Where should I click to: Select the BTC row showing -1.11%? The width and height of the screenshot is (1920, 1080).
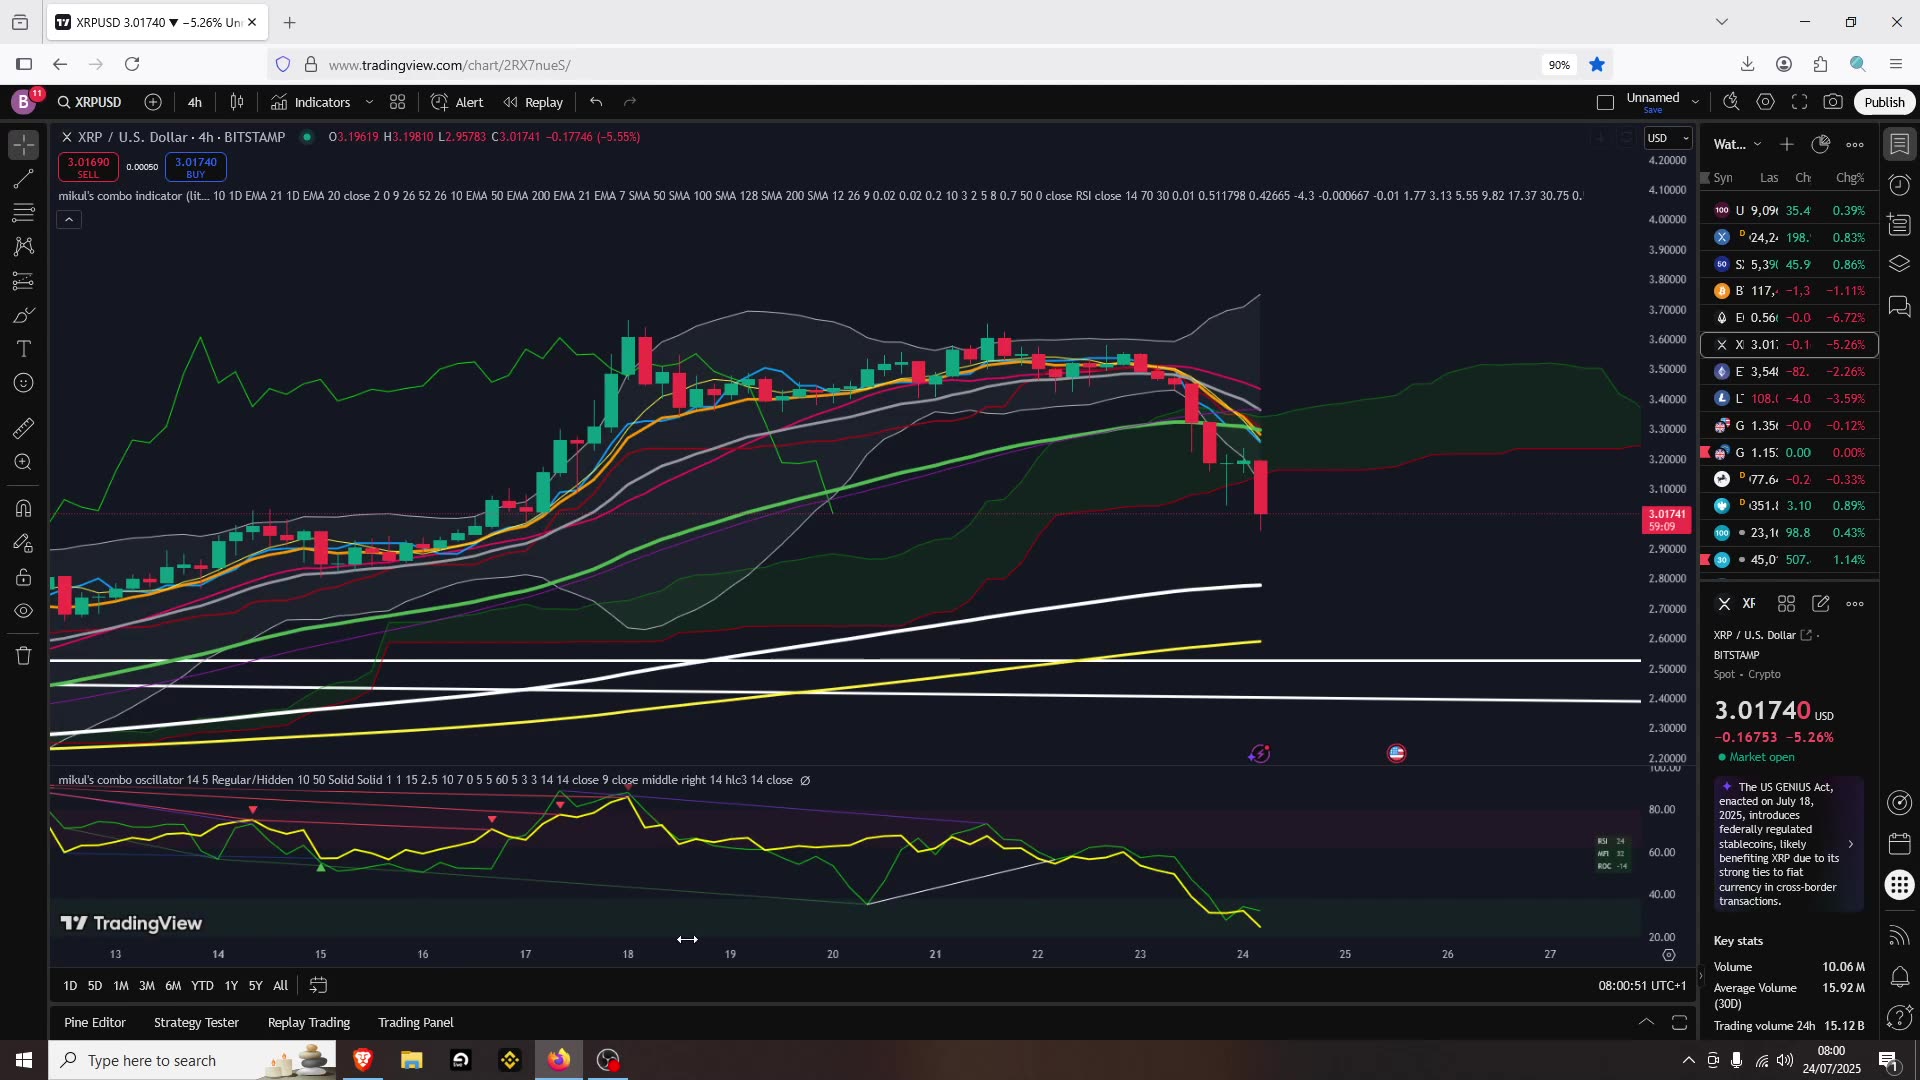click(1789, 291)
